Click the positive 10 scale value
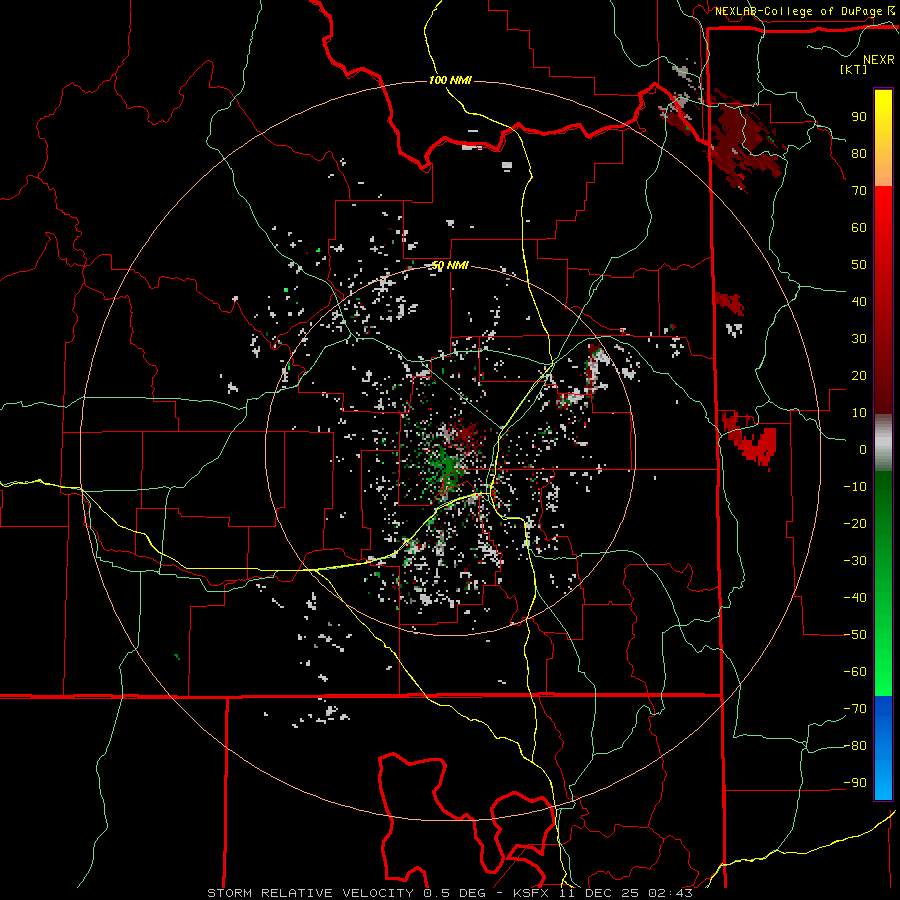Viewport: 900px width, 900px height. [x=859, y=413]
